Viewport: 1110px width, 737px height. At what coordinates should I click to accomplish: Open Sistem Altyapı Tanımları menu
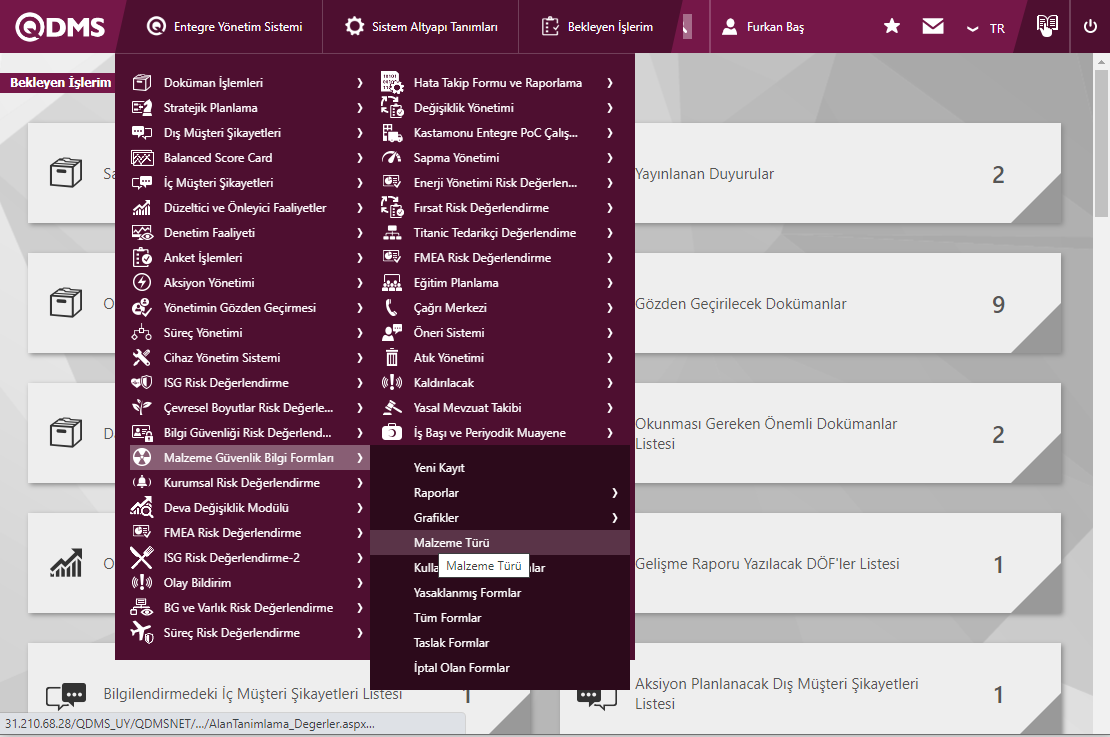[x=421, y=27]
